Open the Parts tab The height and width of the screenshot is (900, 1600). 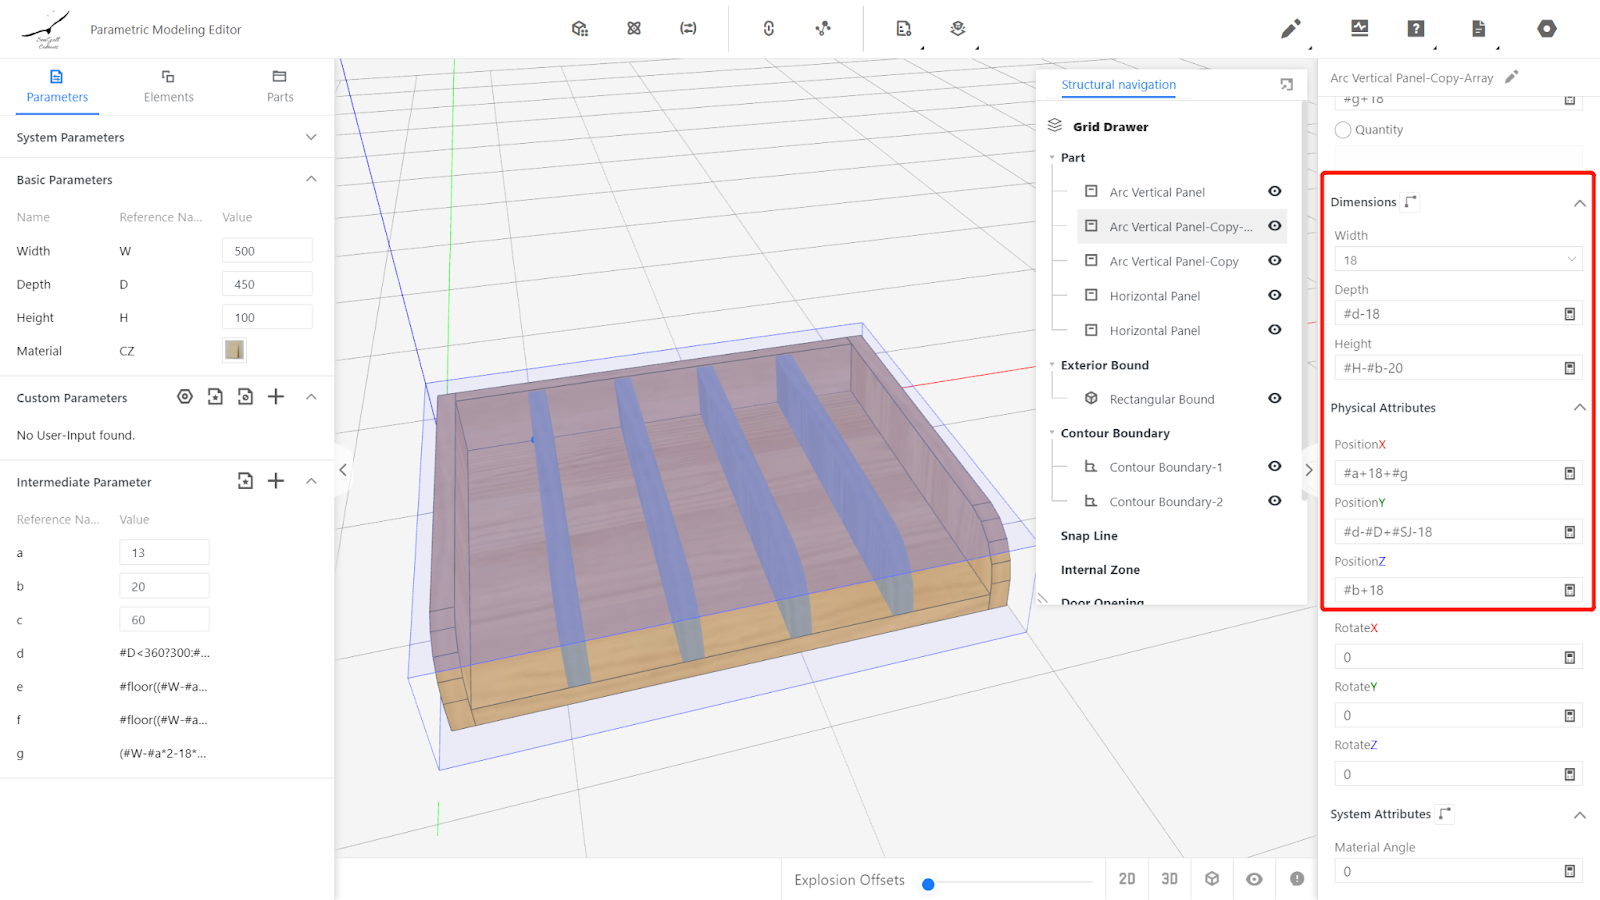click(x=280, y=86)
